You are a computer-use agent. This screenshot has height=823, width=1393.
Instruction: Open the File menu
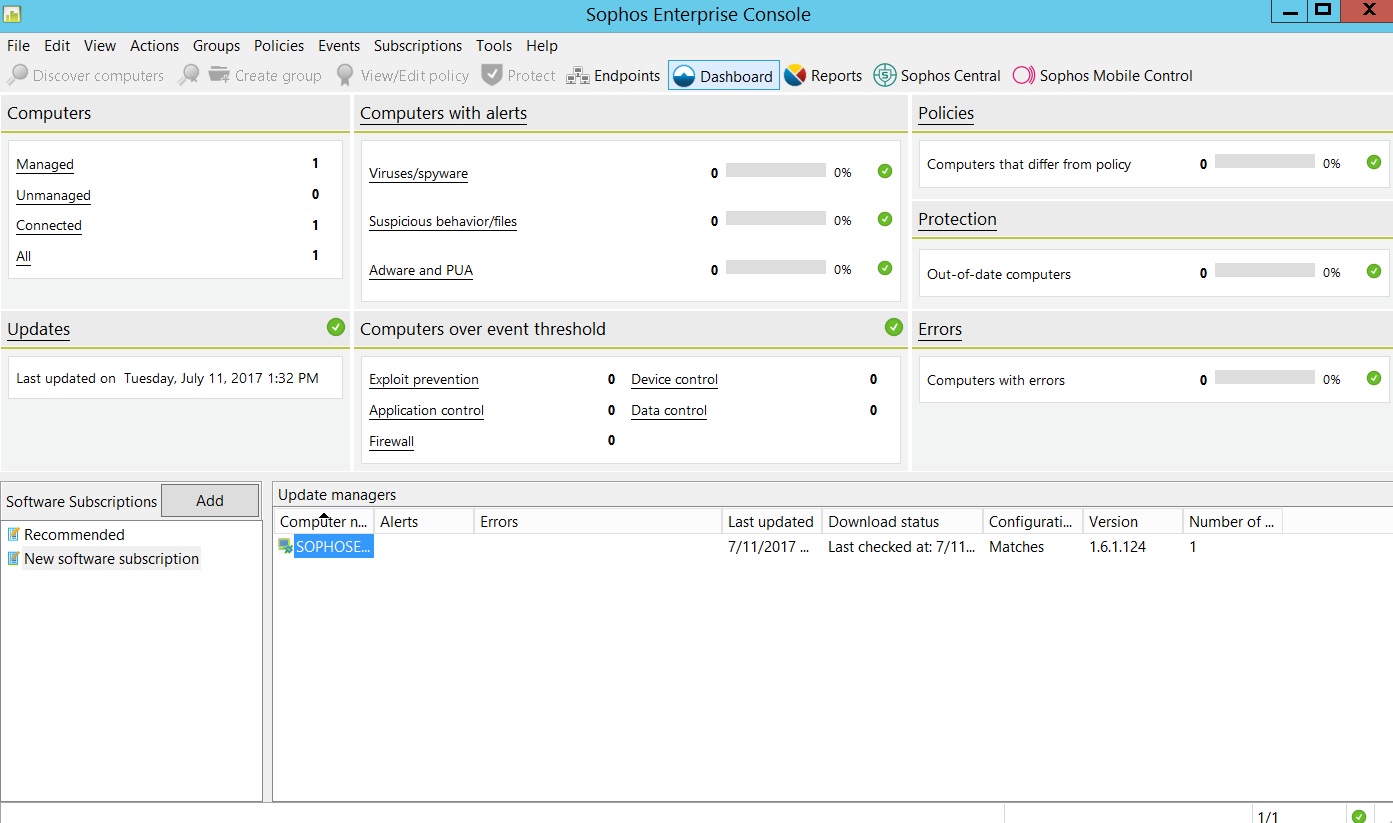tap(18, 46)
